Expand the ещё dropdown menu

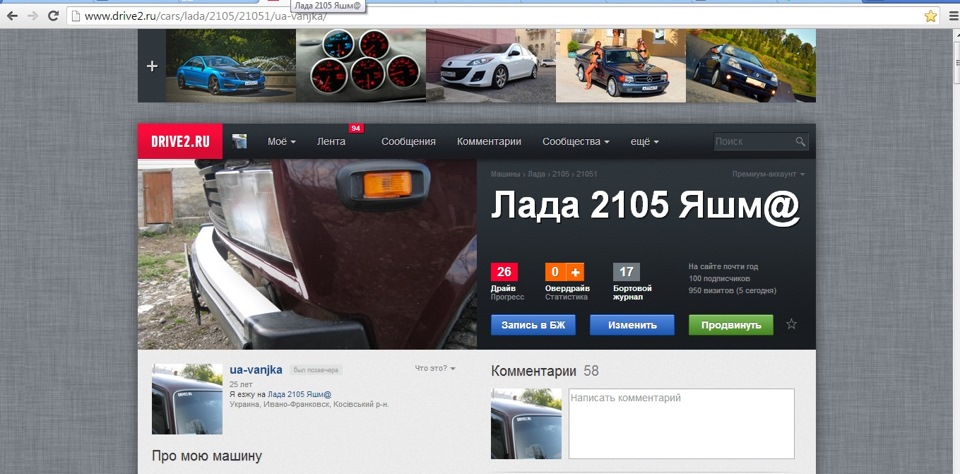pyautogui.click(x=645, y=141)
